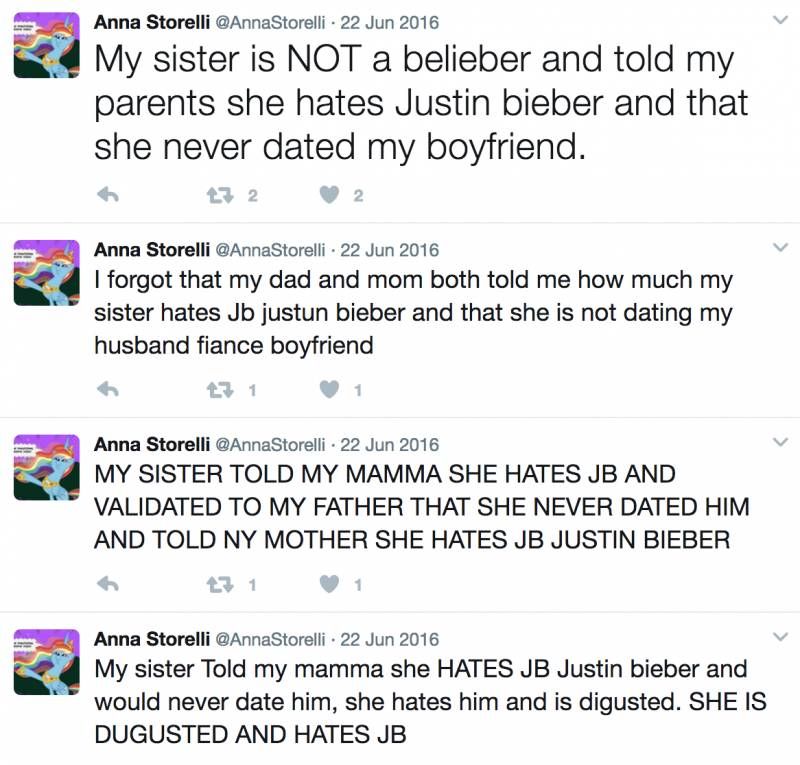This screenshot has height=765, width=800.
Task: Click the @AnnaStorelli handle on second tweet
Action: coord(270,250)
